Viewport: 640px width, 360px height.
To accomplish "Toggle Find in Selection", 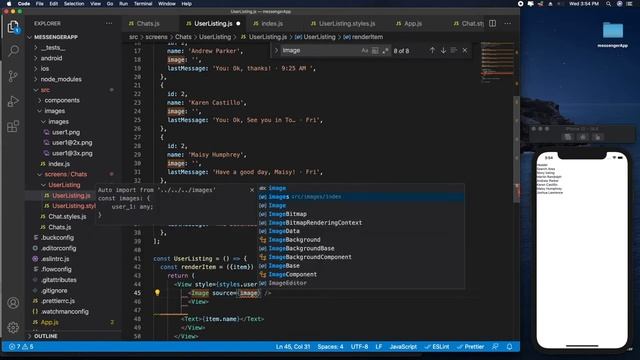I will [x=454, y=51].
